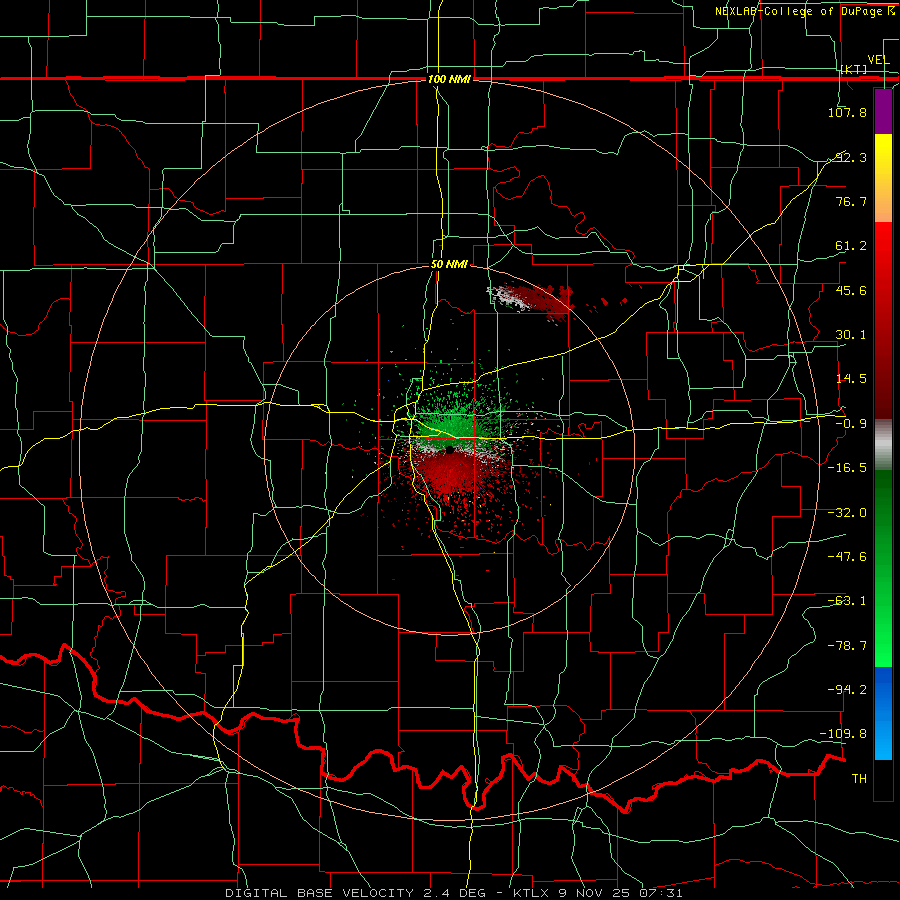Click the TH legend label

click(x=859, y=778)
